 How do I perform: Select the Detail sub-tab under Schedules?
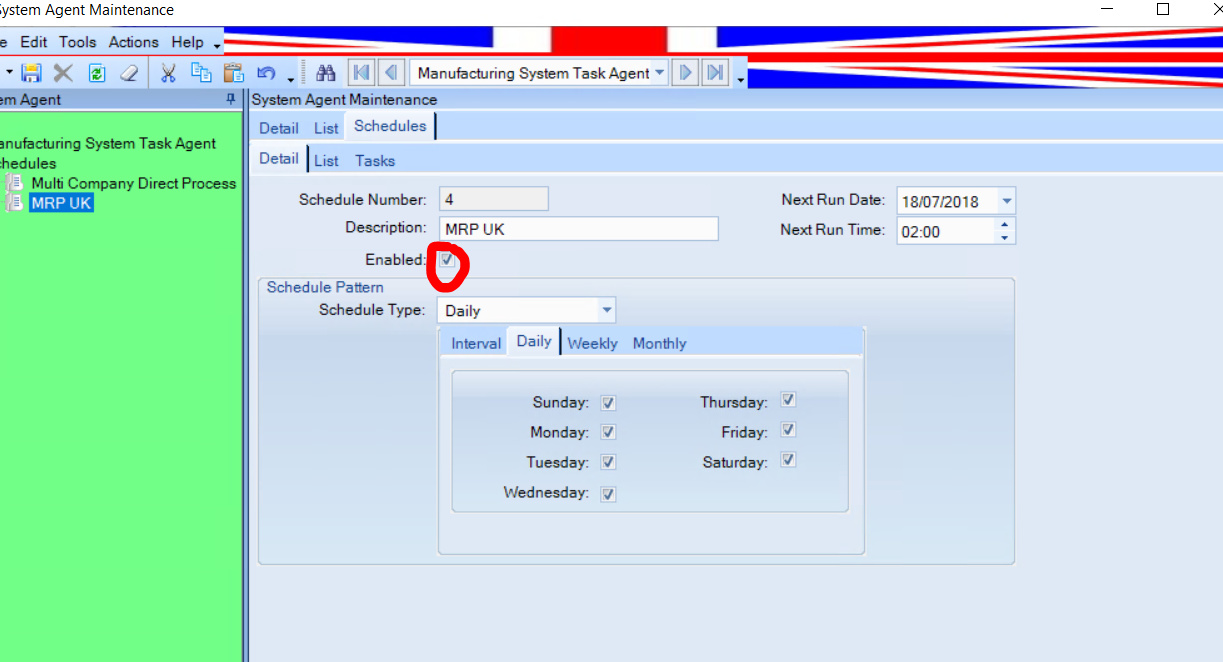[x=279, y=158]
